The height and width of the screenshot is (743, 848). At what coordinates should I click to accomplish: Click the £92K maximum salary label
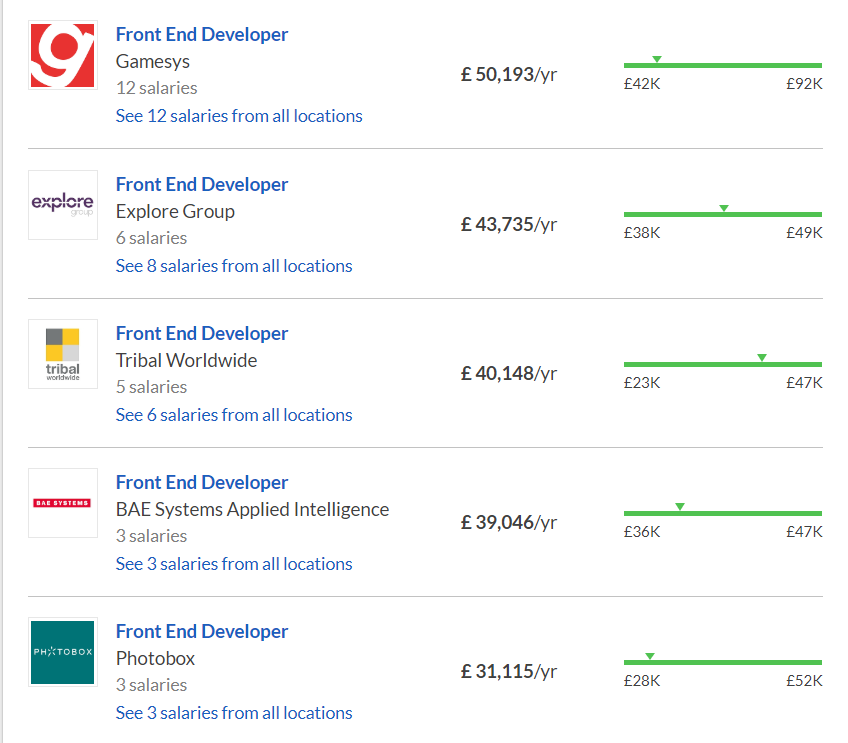(804, 84)
